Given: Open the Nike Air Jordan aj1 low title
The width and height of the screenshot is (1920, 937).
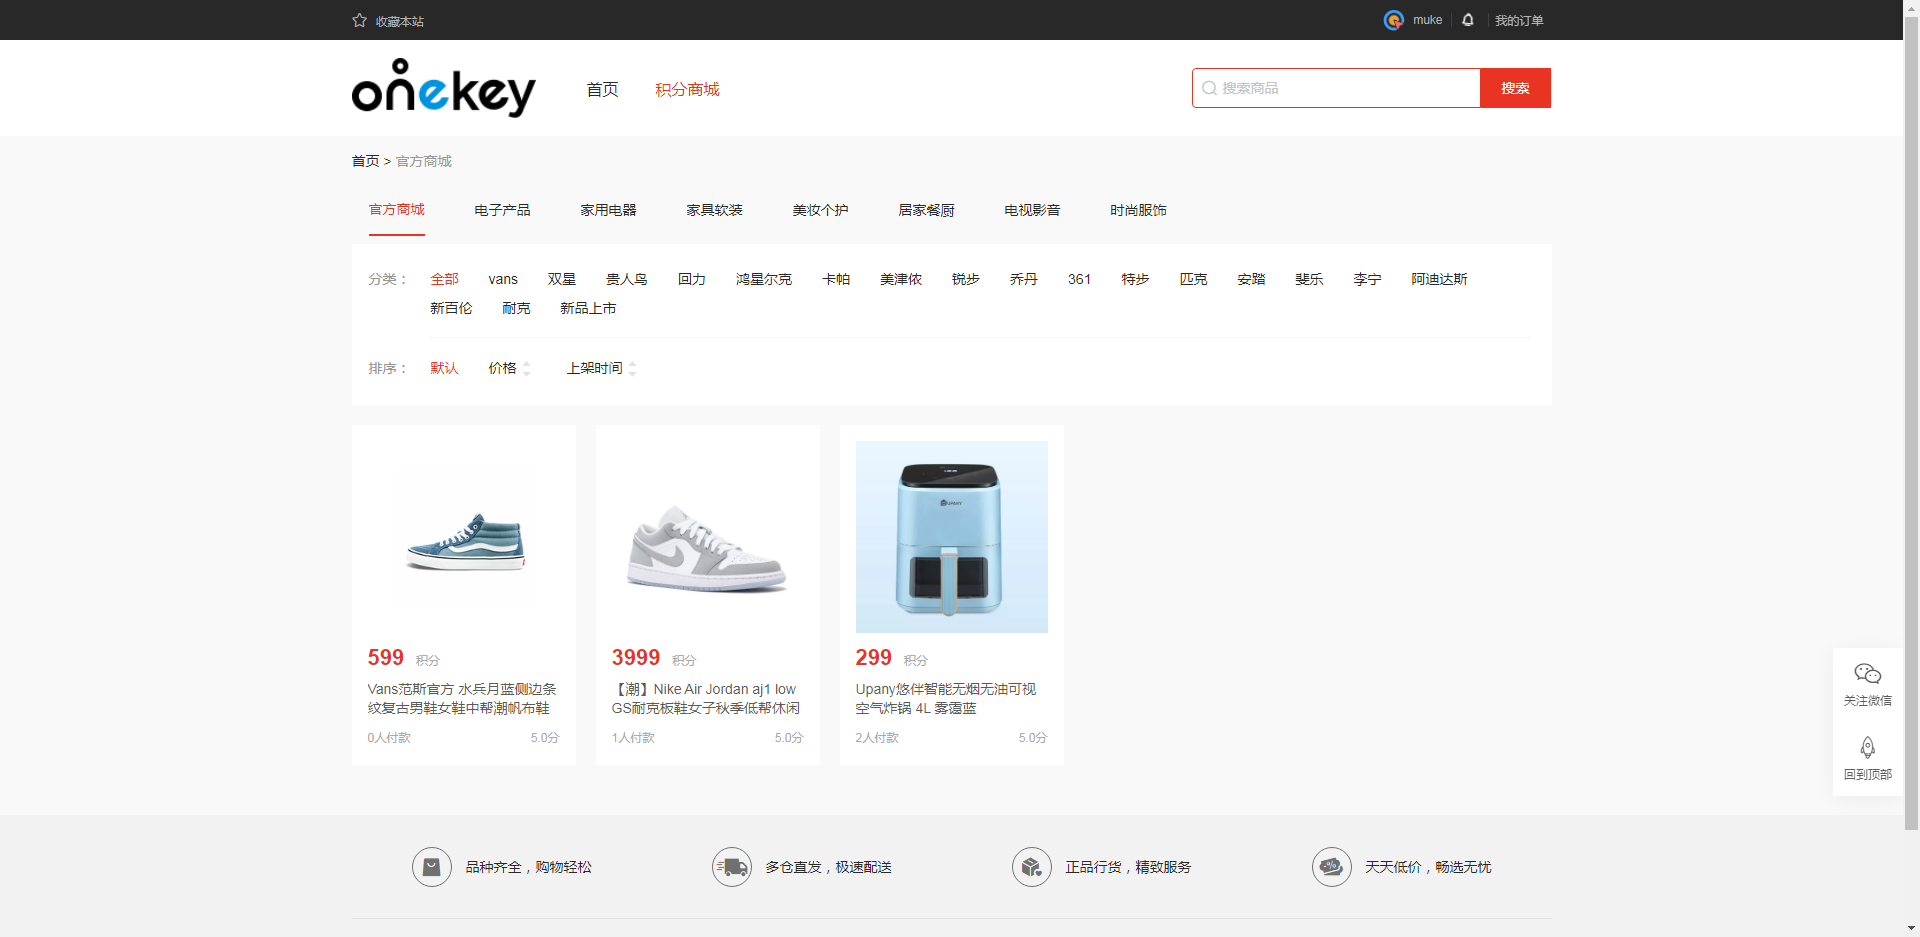Looking at the screenshot, I should (x=706, y=698).
